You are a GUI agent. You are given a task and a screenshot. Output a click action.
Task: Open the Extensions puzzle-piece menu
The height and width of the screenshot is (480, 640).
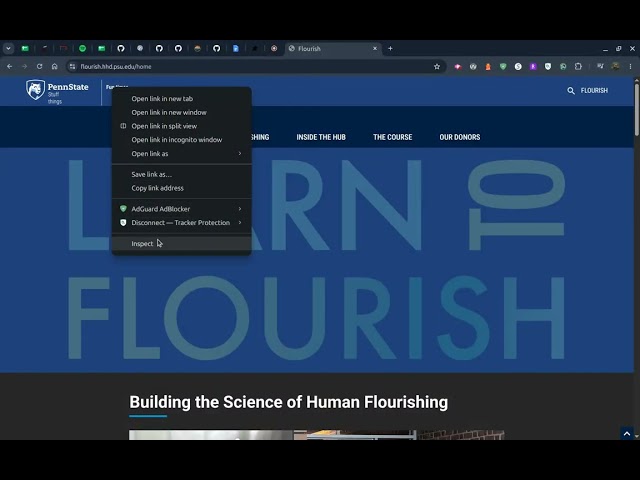coord(578,67)
